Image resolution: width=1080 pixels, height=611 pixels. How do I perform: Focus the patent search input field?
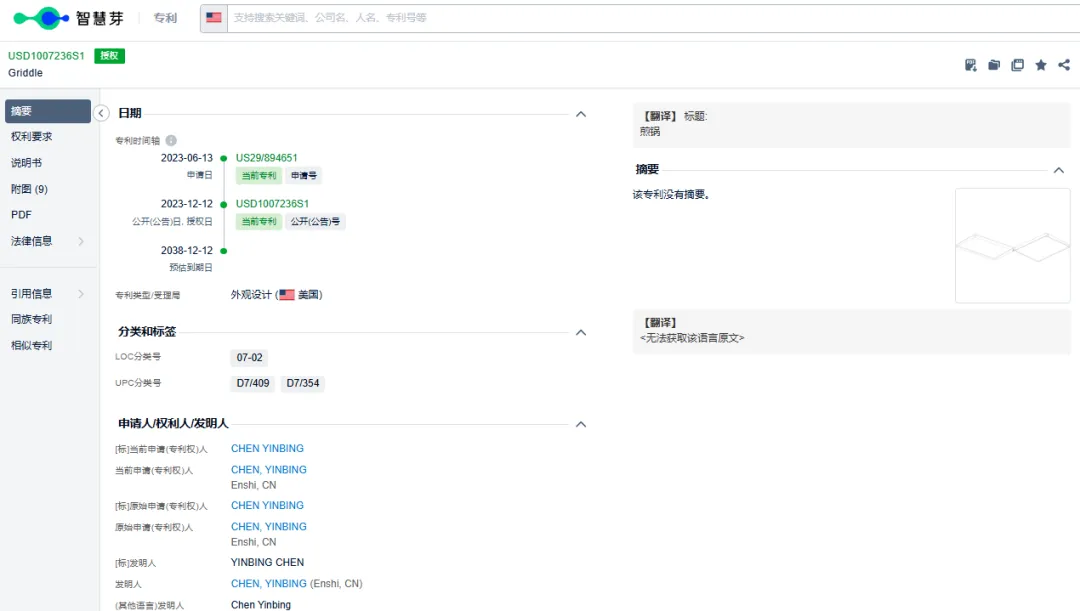click(653, 18)
